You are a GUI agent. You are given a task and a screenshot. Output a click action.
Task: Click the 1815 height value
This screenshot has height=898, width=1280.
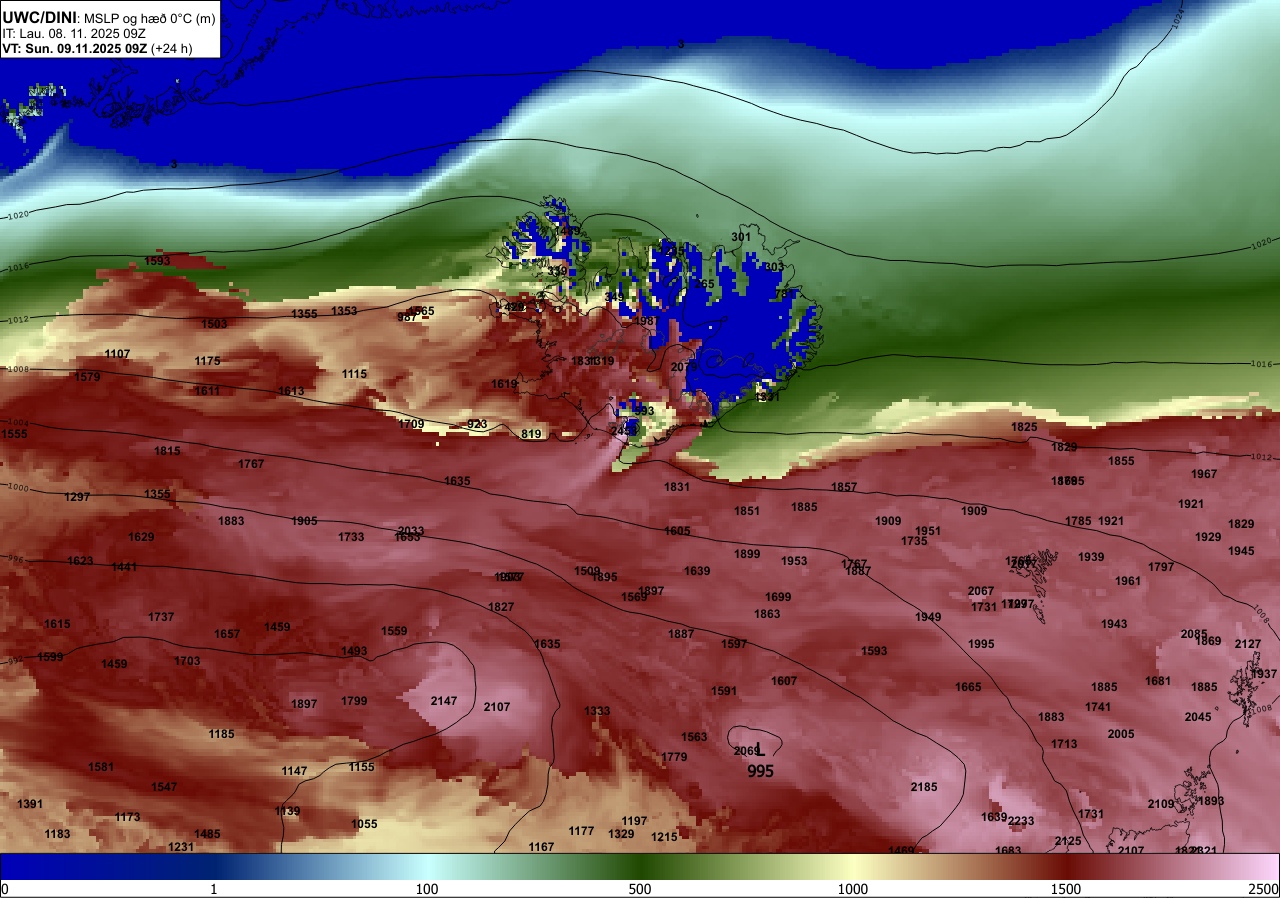coord(167,451)
